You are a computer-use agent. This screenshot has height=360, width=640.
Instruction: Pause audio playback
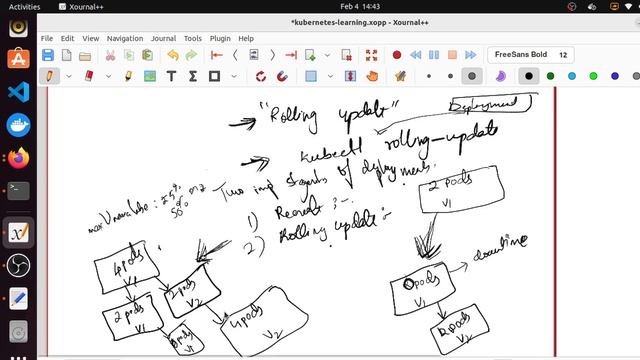pyautogui.click(x=434, y=55)
